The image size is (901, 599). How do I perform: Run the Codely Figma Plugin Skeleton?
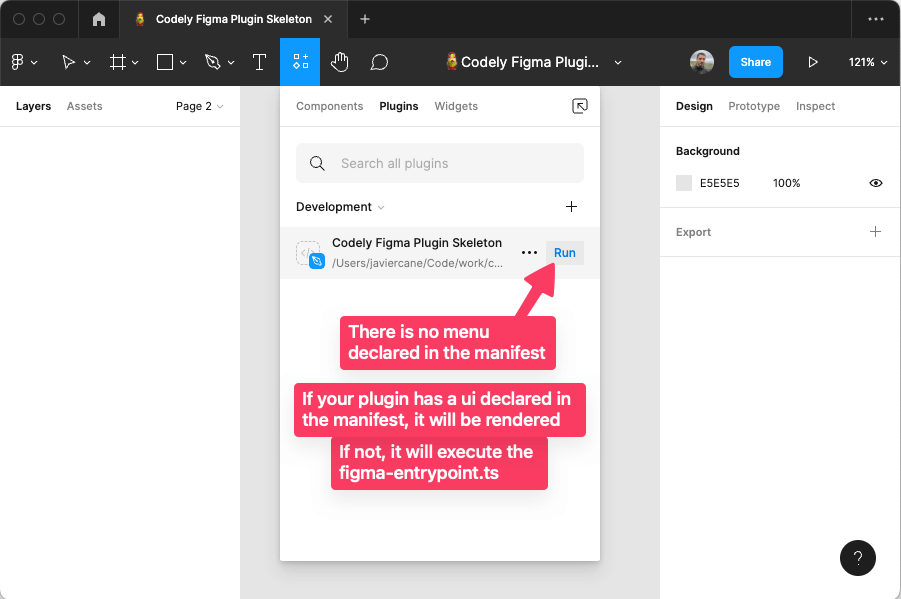(x=564, y=252)
